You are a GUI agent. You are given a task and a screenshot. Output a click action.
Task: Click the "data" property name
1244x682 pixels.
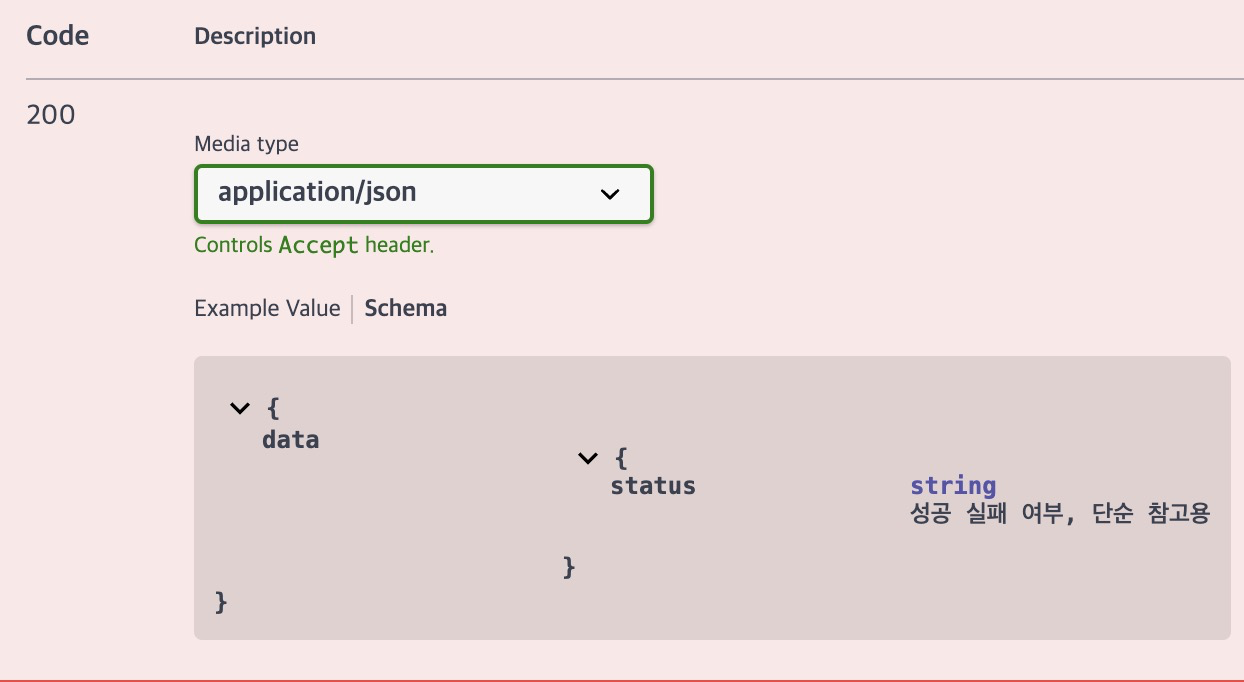click(290, 439)
